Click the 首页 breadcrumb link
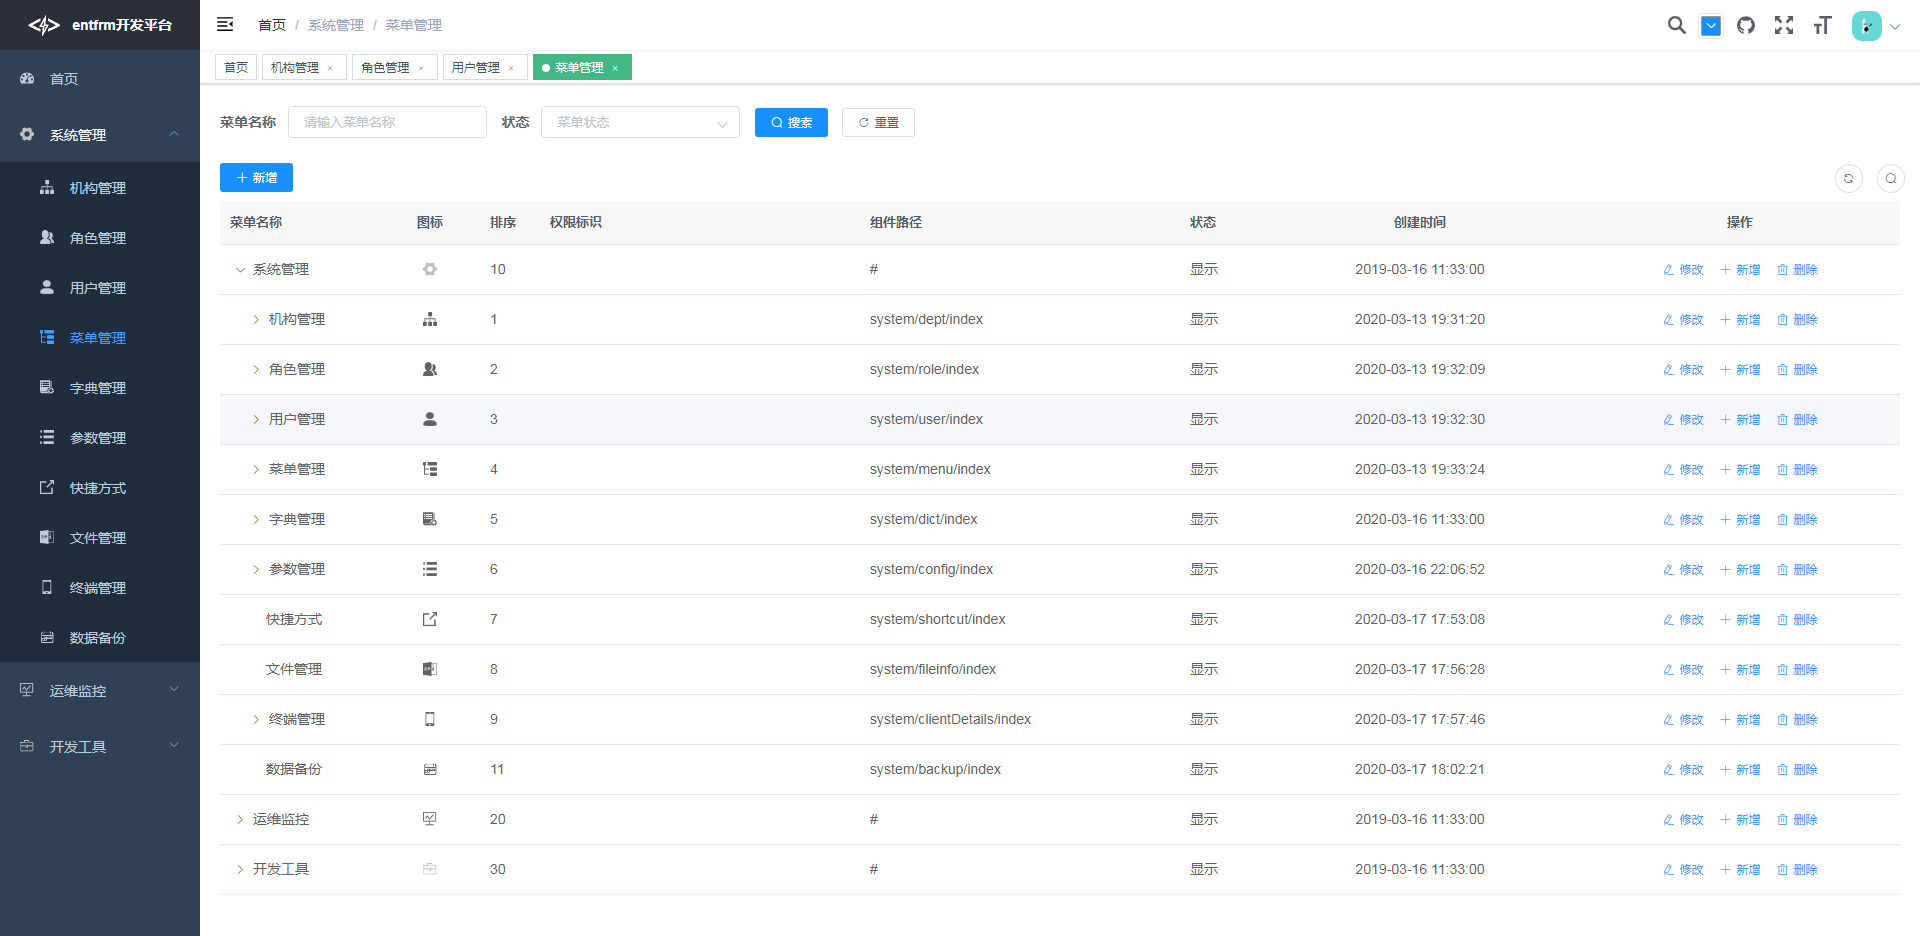This screenshot has height=936, width=1920. click(x=272, y=25)
